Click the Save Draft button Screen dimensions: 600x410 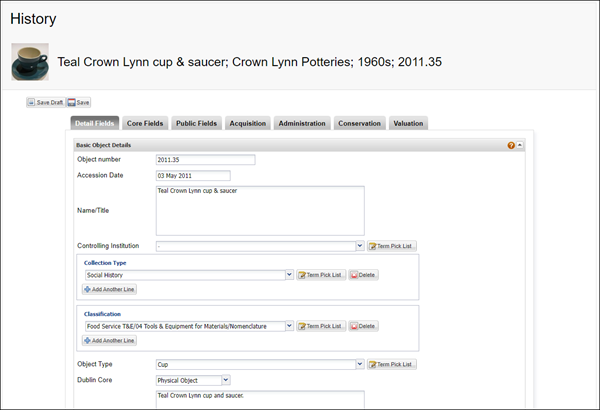coord(46,103)
